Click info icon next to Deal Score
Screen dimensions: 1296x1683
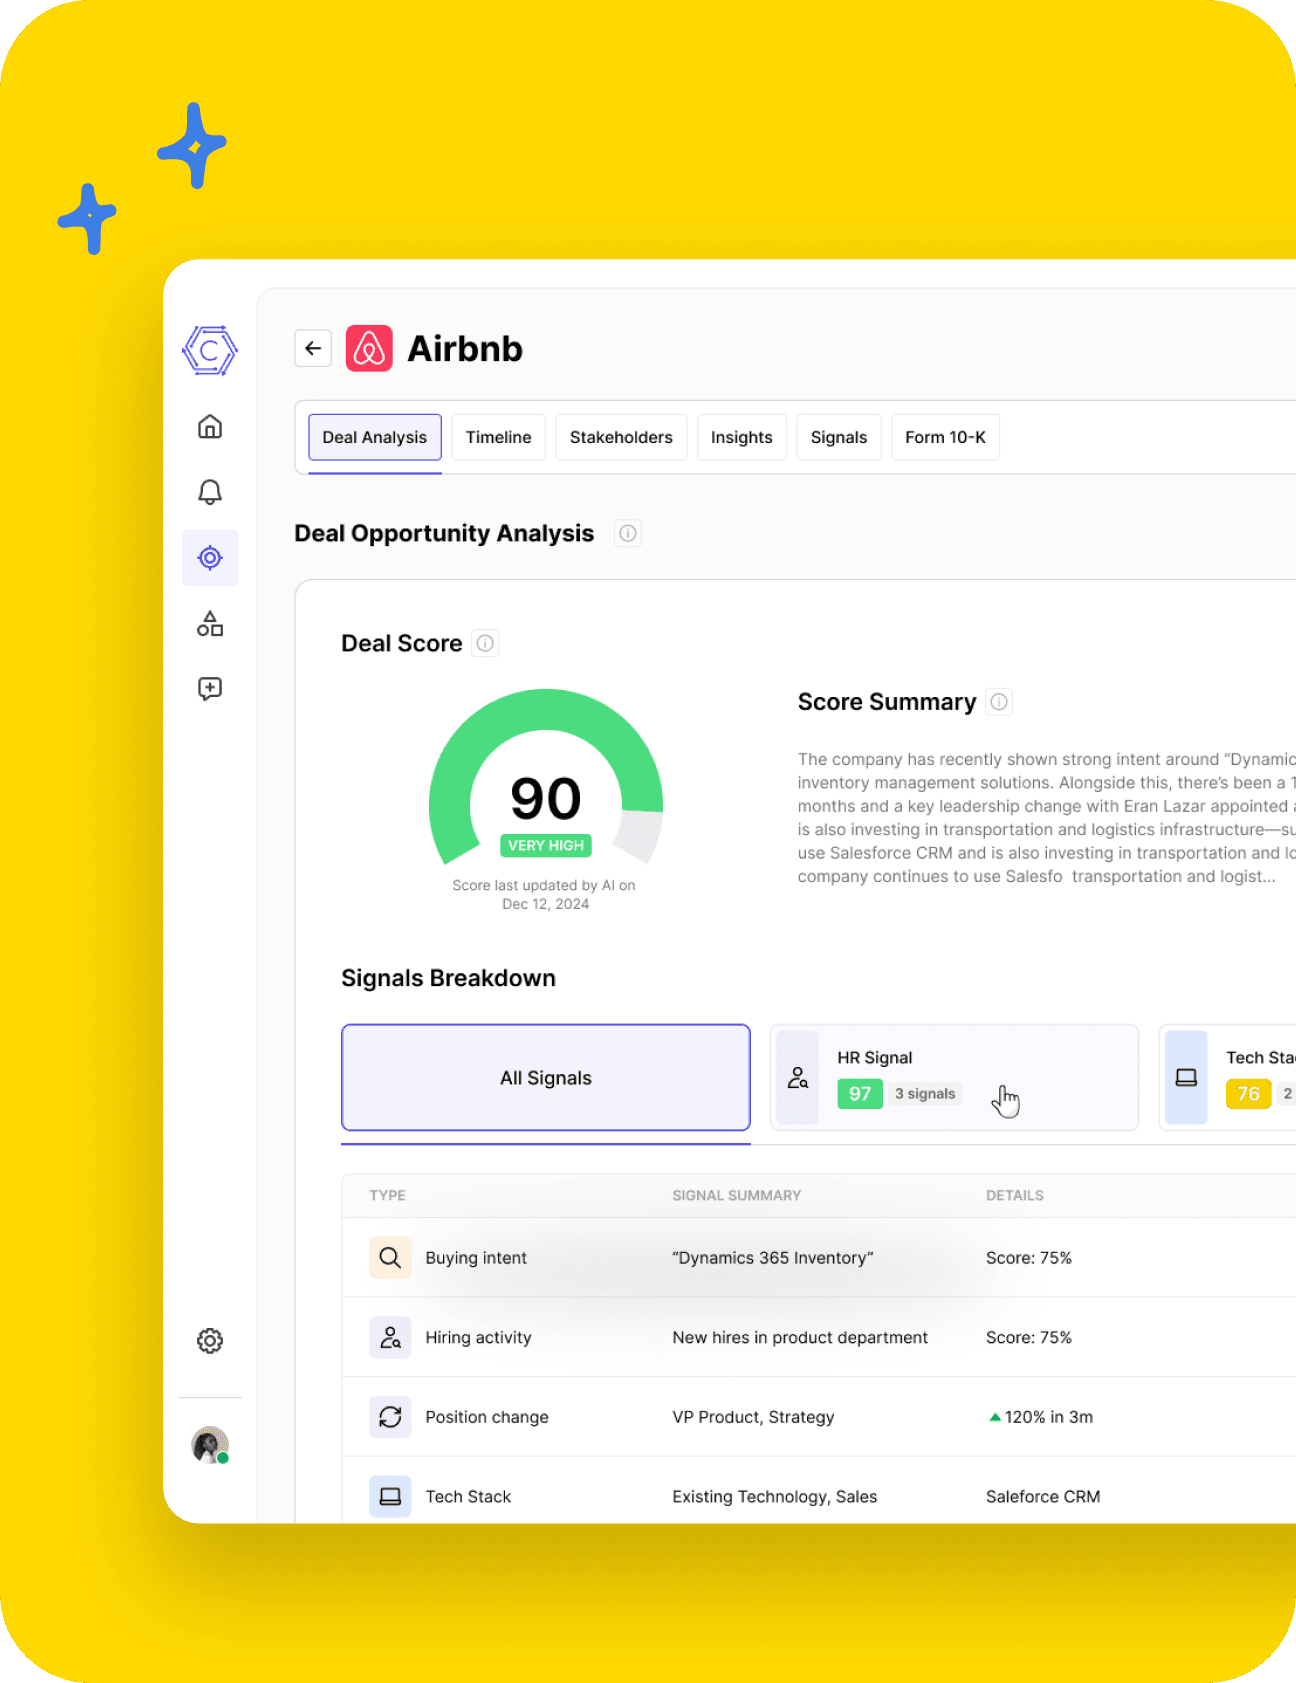pyautogui.click(x=485, y=643)
